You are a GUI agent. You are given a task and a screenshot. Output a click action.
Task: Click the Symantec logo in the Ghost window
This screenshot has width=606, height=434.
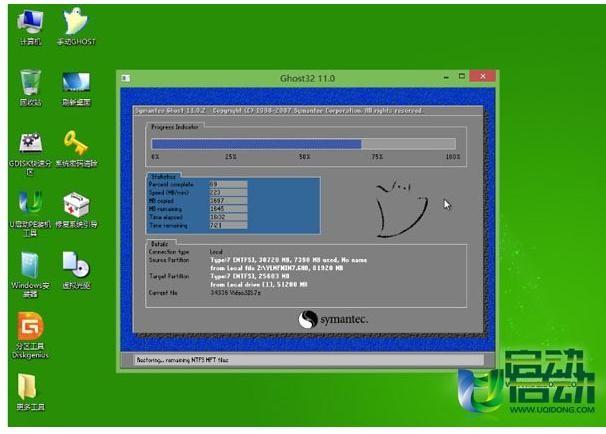click(x=333, y=320)
